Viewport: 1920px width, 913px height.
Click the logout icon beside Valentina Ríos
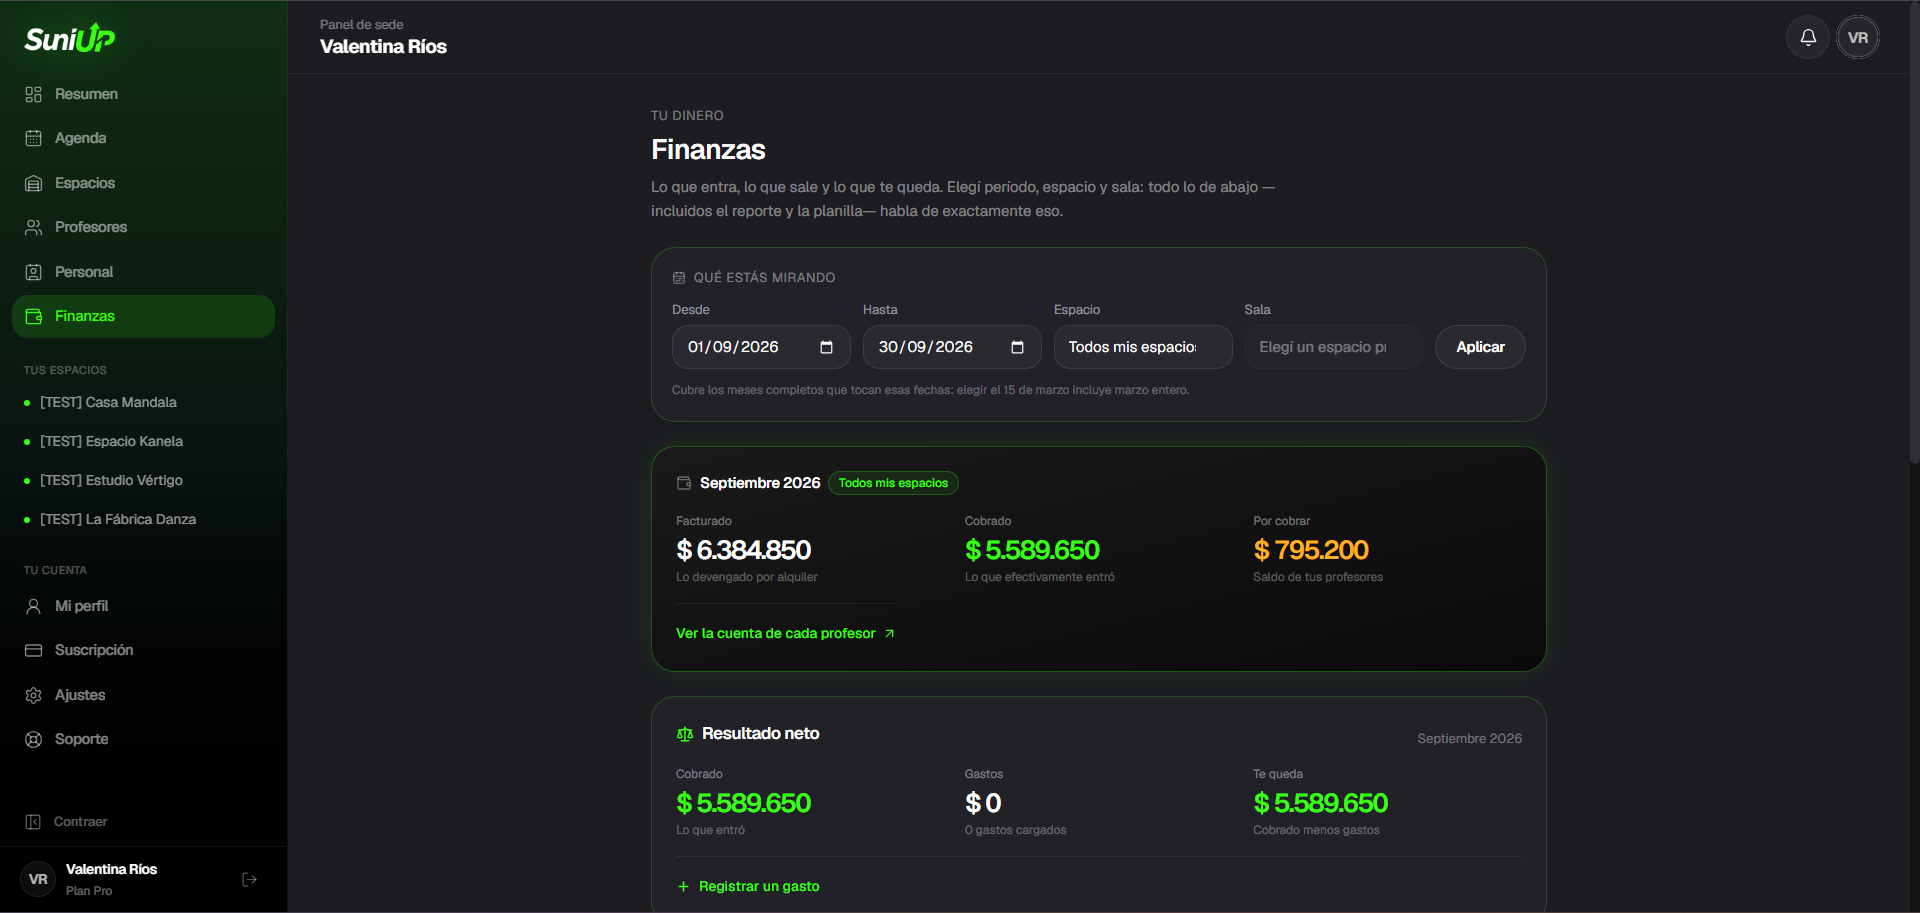(x=250, y=880)
